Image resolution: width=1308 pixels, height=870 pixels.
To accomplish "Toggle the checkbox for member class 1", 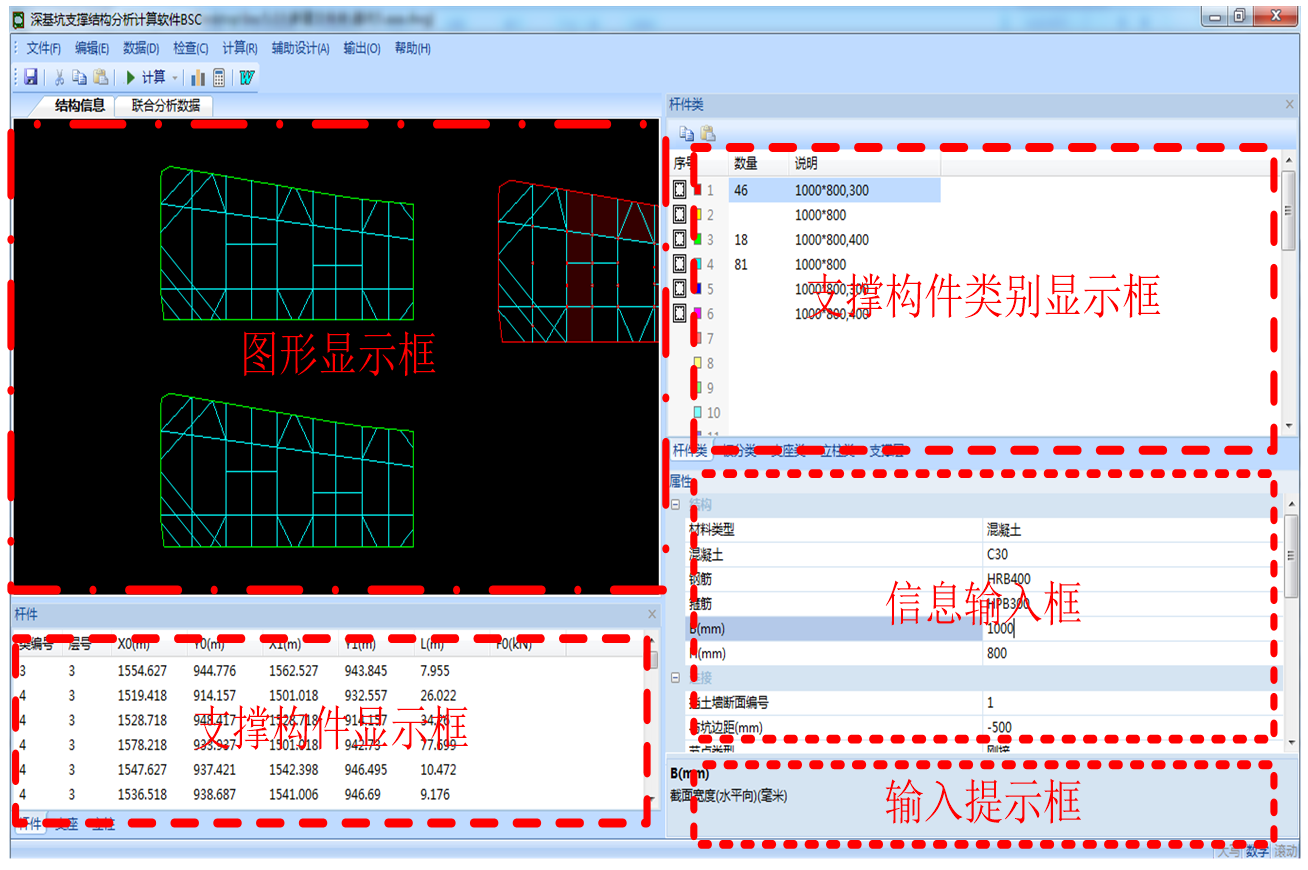I will [680, 190].
